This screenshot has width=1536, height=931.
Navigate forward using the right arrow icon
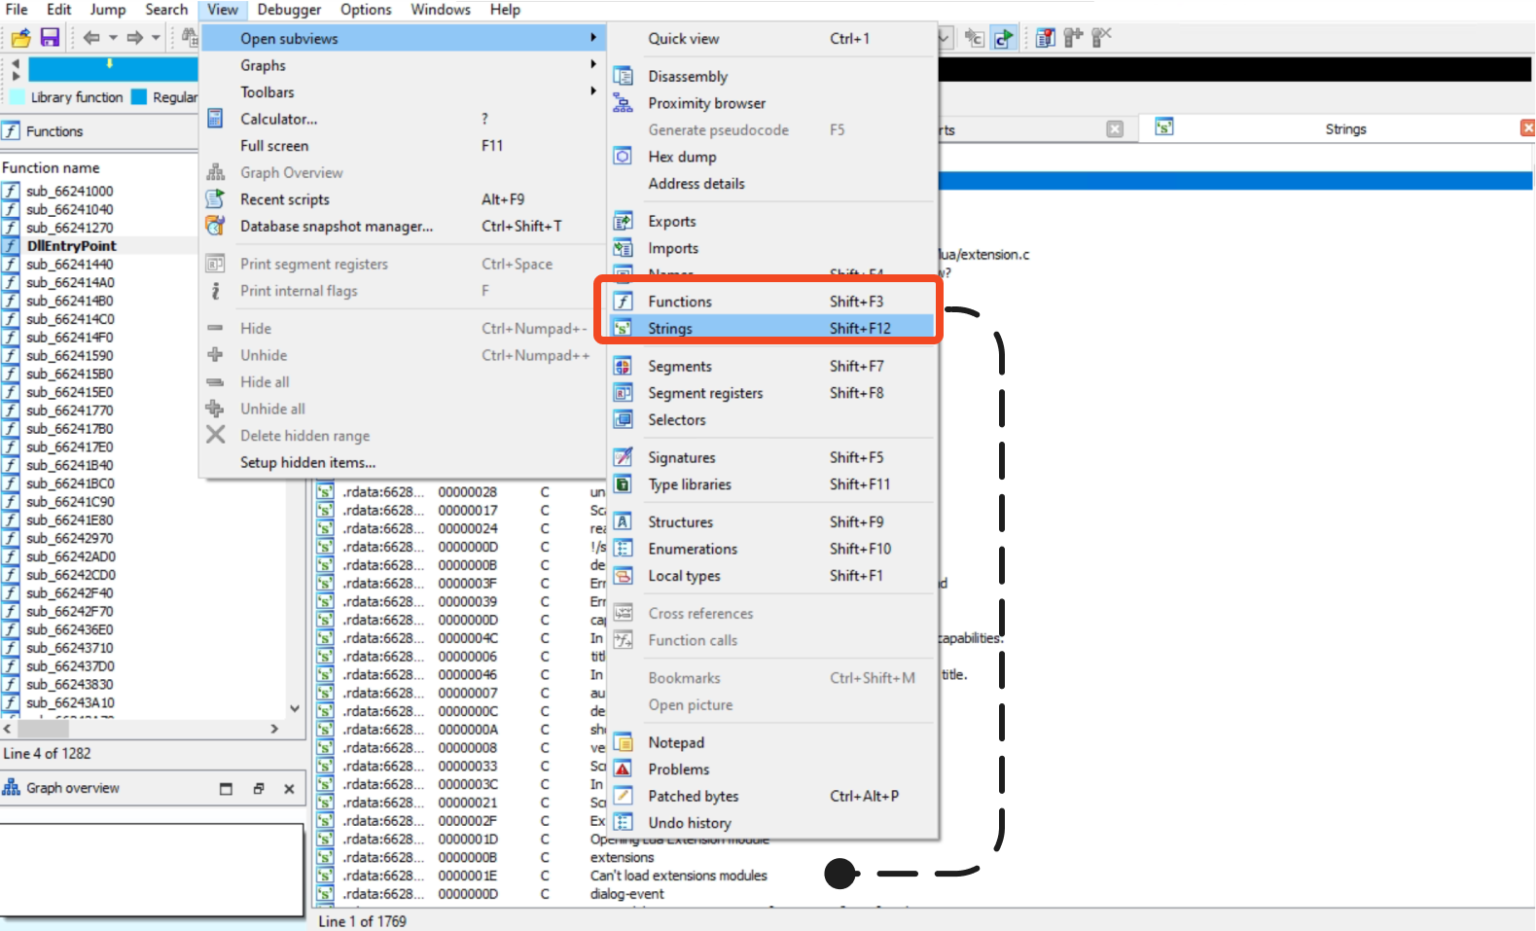134,37
